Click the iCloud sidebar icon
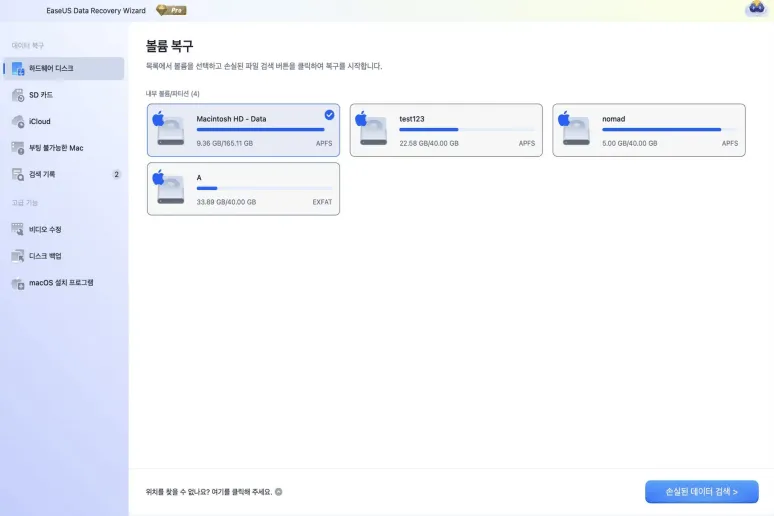 coord(17,121)
